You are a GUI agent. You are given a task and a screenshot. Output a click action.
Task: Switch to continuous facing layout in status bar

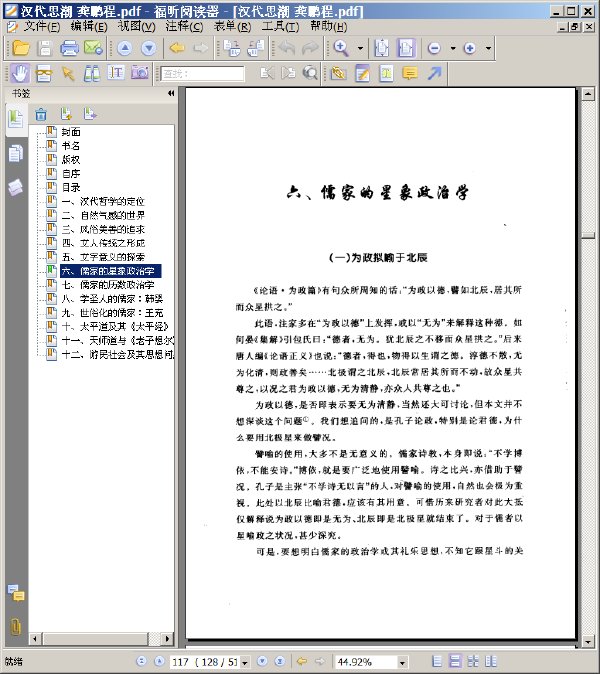[x=491, y=661]
